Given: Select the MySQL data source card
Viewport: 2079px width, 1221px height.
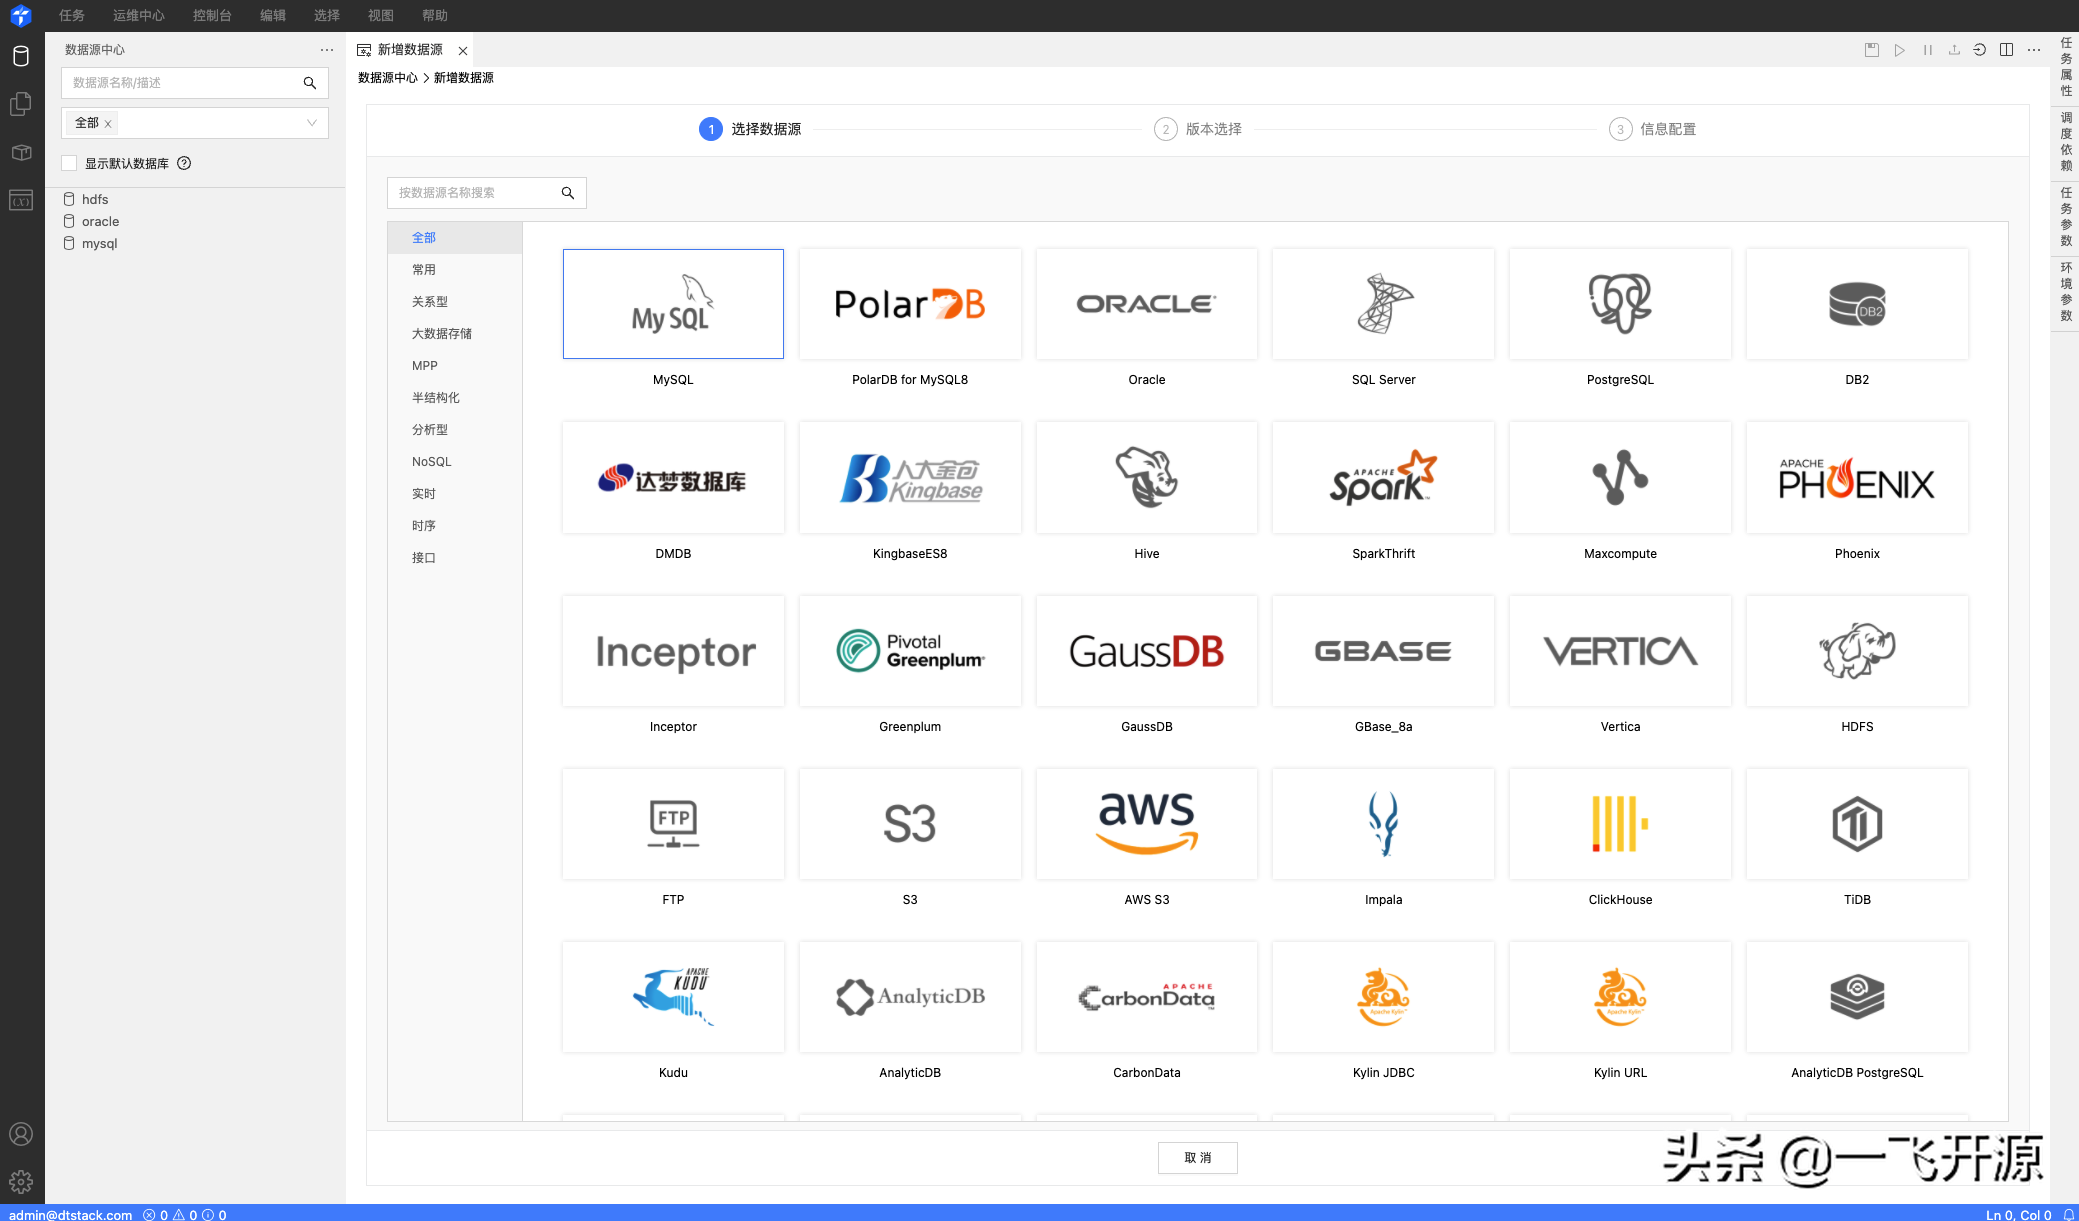Looking at the screenshot, I should 673,304.
